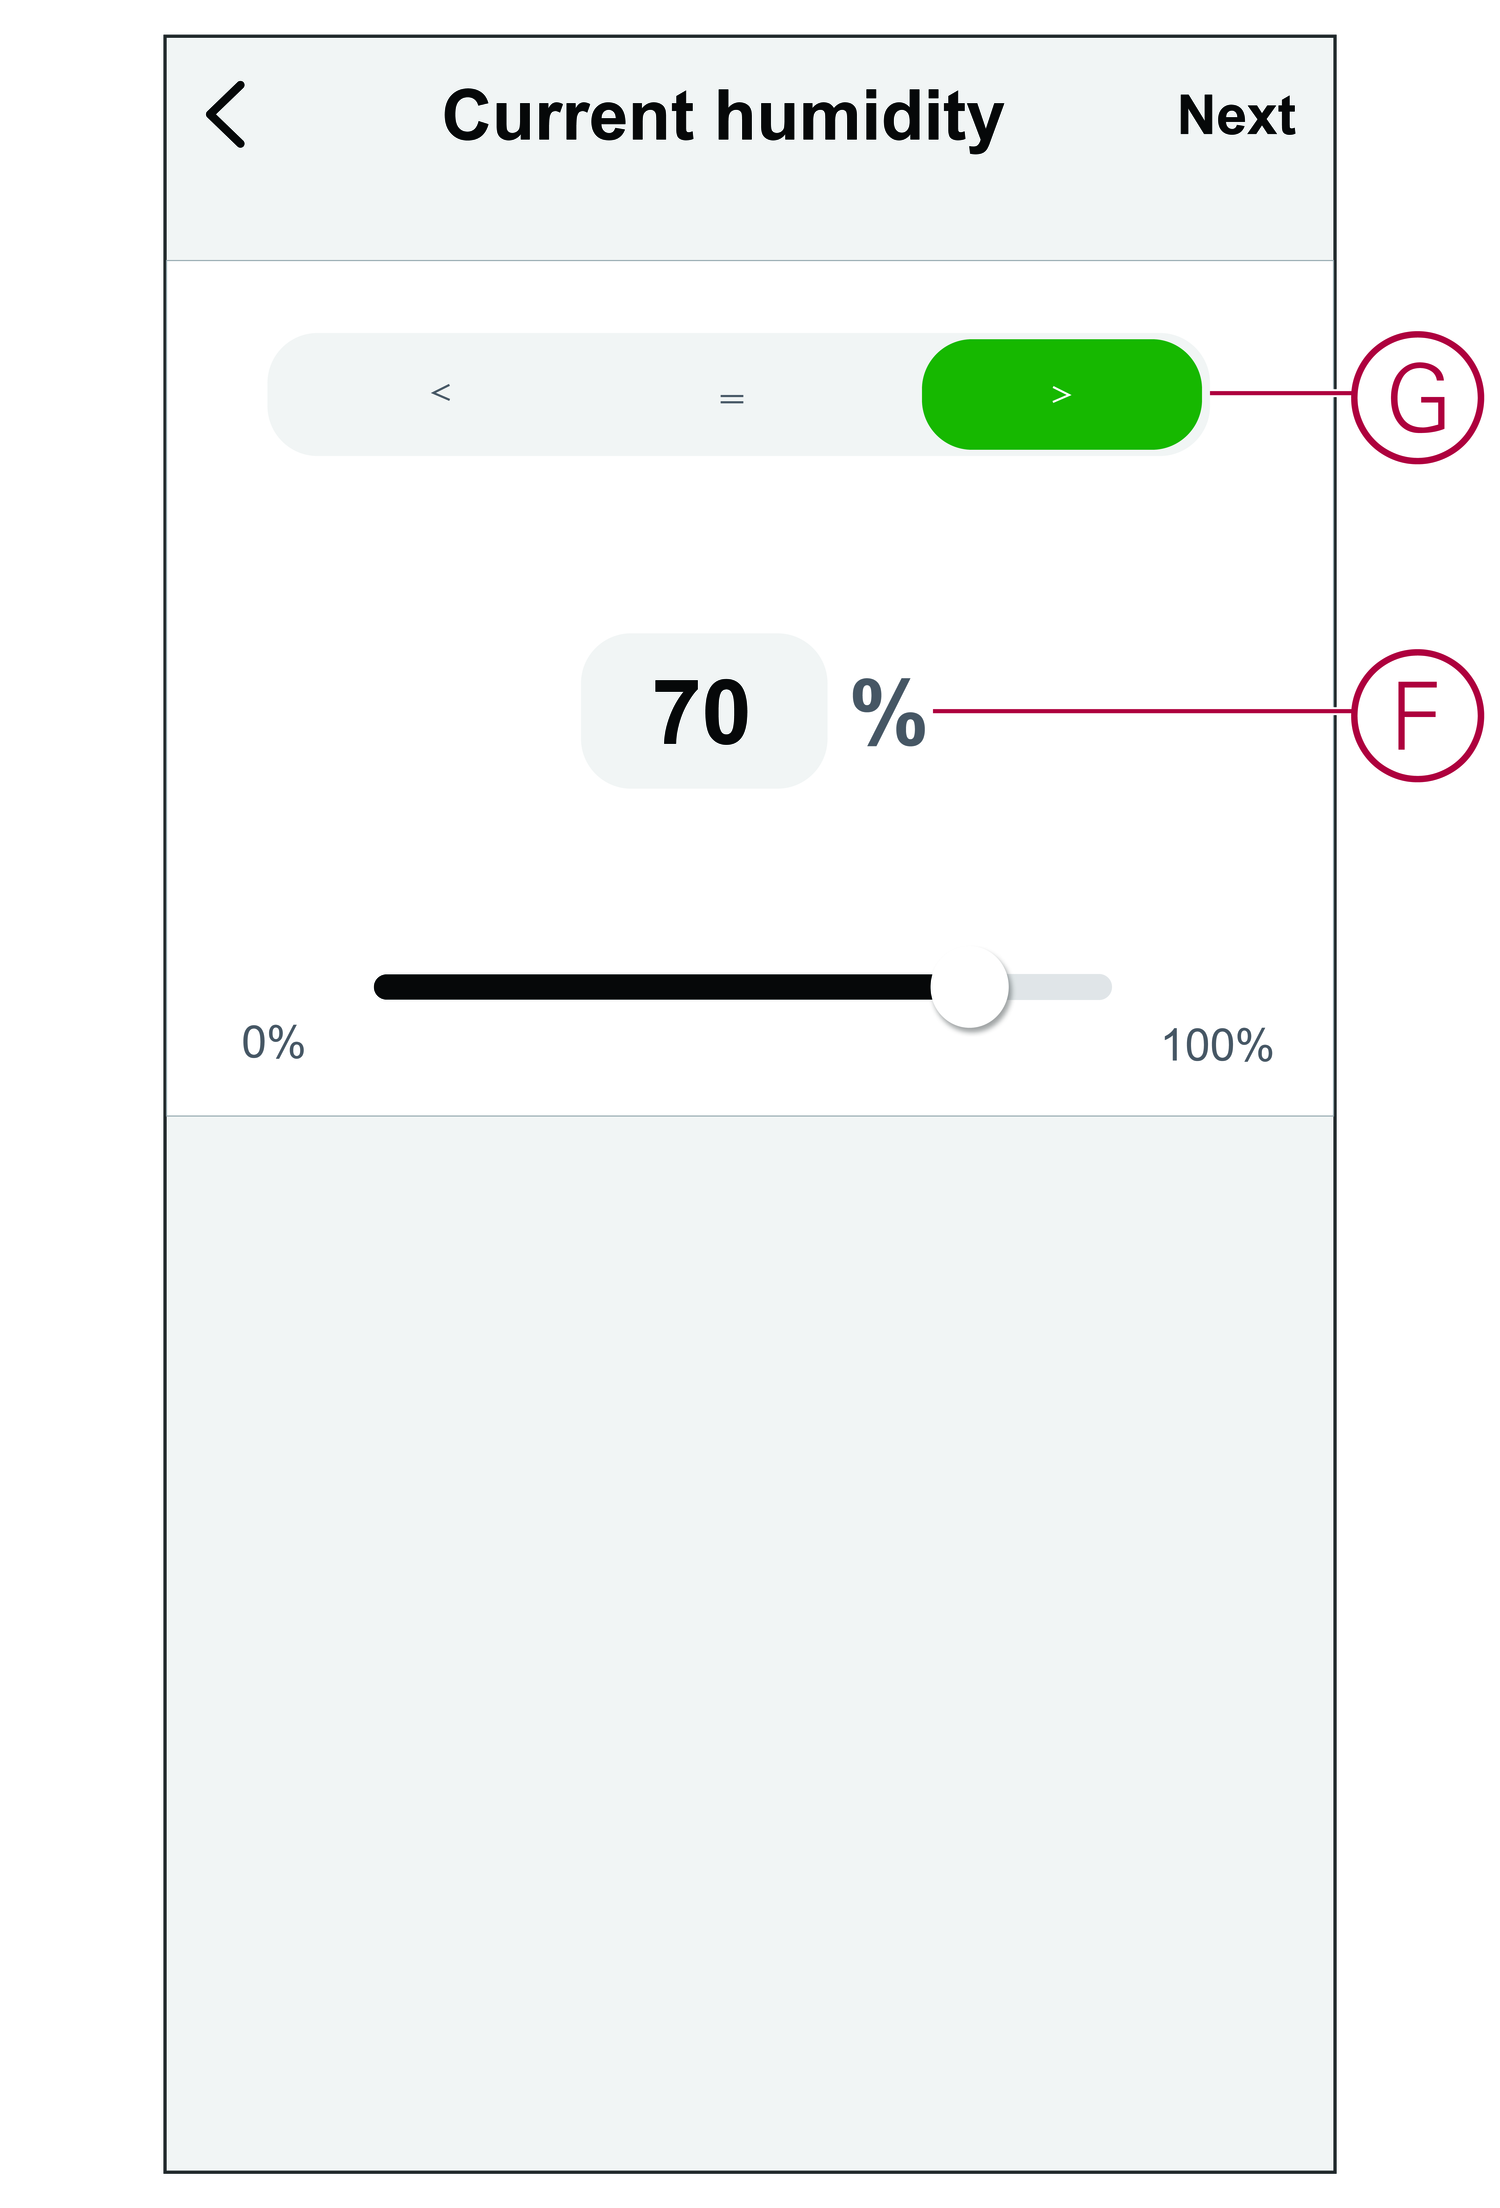Tap the back arrow icon
This screenshot has width=1500, height=2208.
pos(226,115)
